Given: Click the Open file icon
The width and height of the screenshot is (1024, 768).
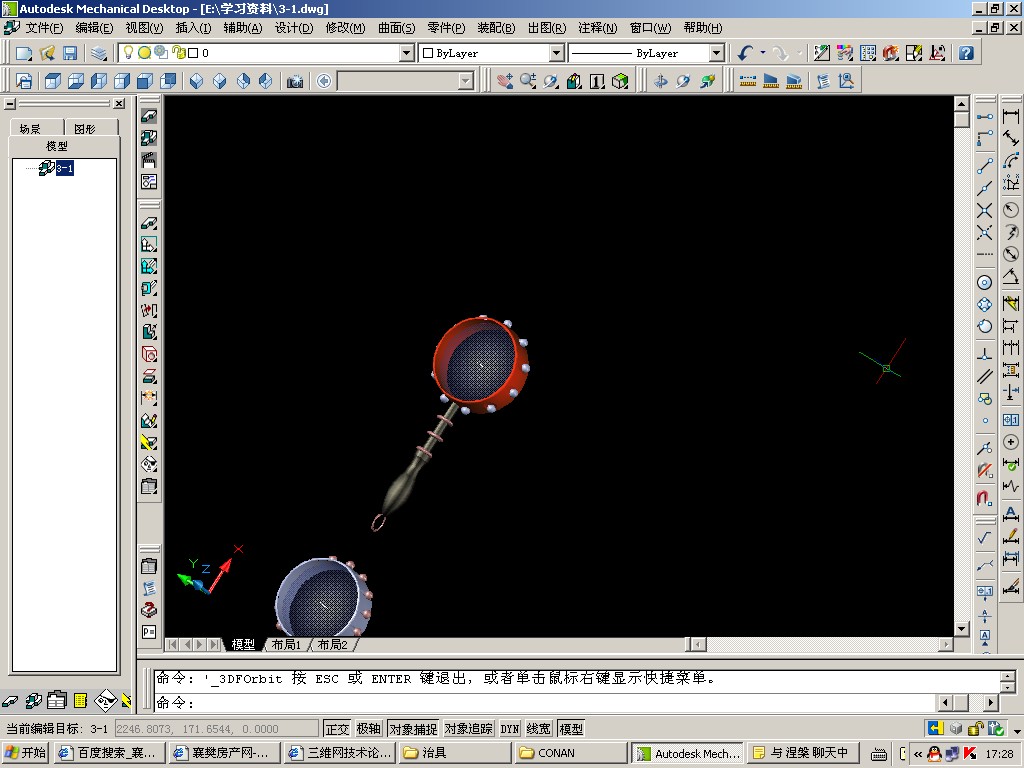Looking at the screenshot, I should pyautogui.click(x=47, y=54).
